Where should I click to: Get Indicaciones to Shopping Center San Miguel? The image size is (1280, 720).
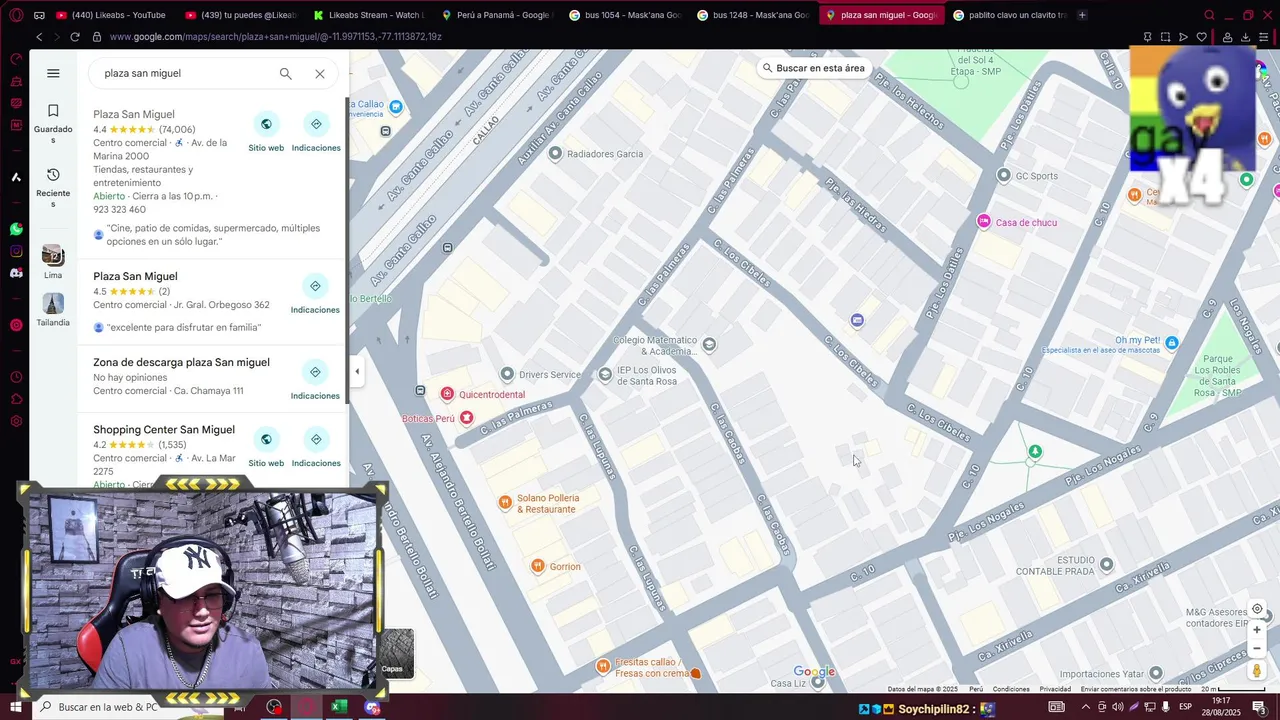coord(316,447)
